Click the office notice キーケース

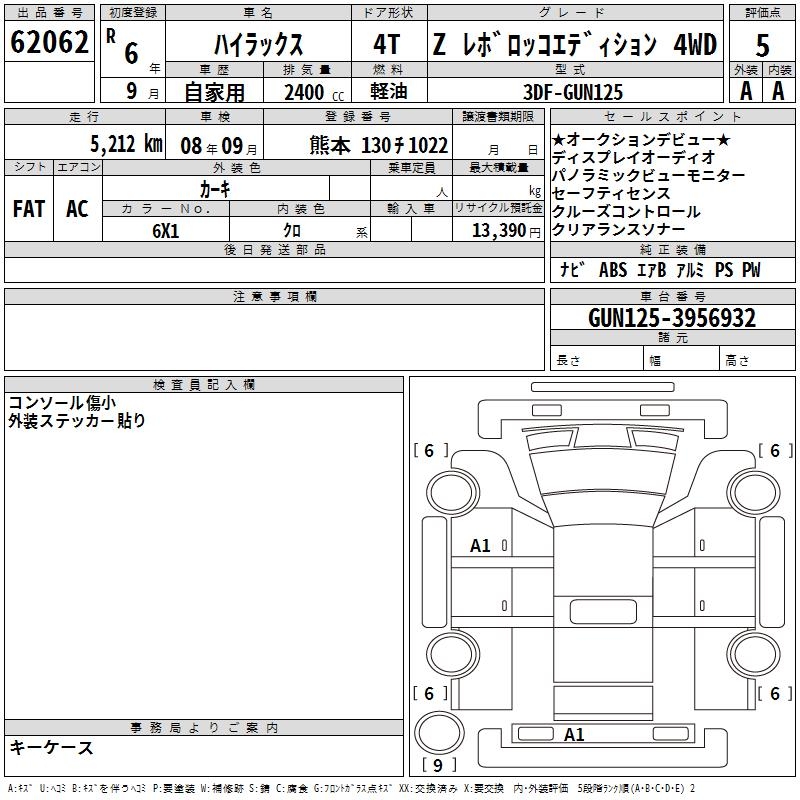(x=51, y=747)
